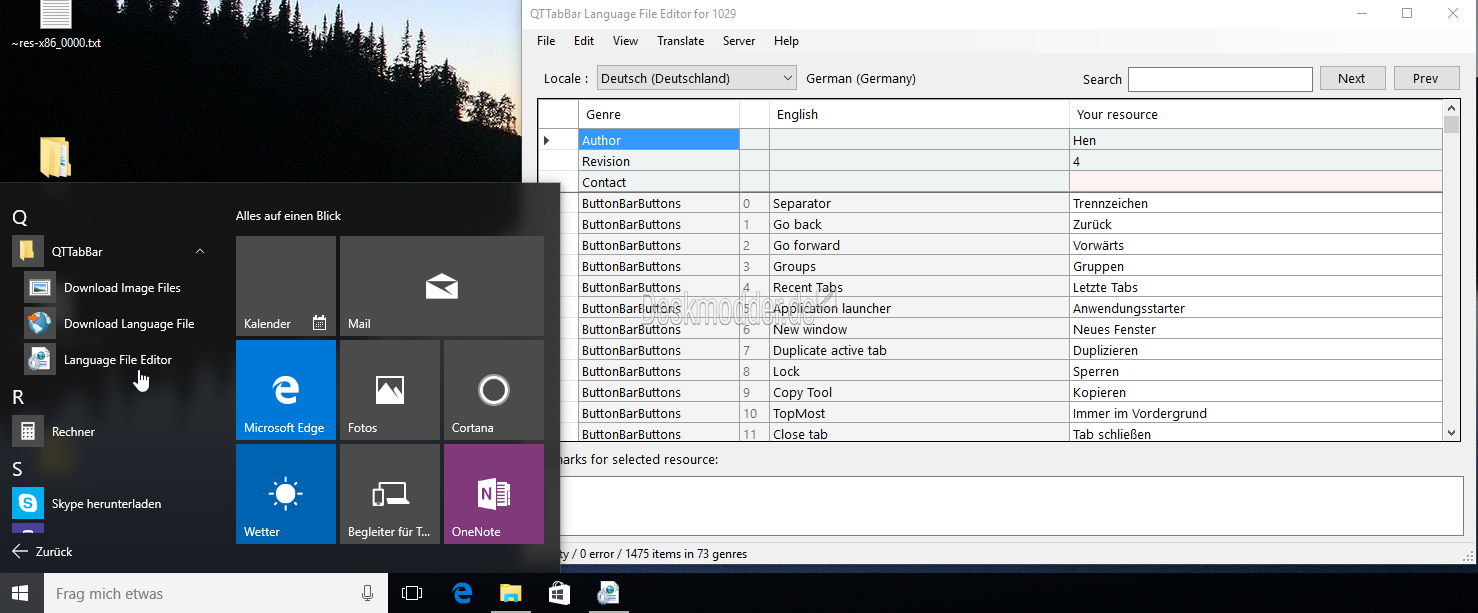This screenshot has height=613, width=1478.
Task: Select the 'Anwendungsstarter' resource cell
Action: [1256, 308]
